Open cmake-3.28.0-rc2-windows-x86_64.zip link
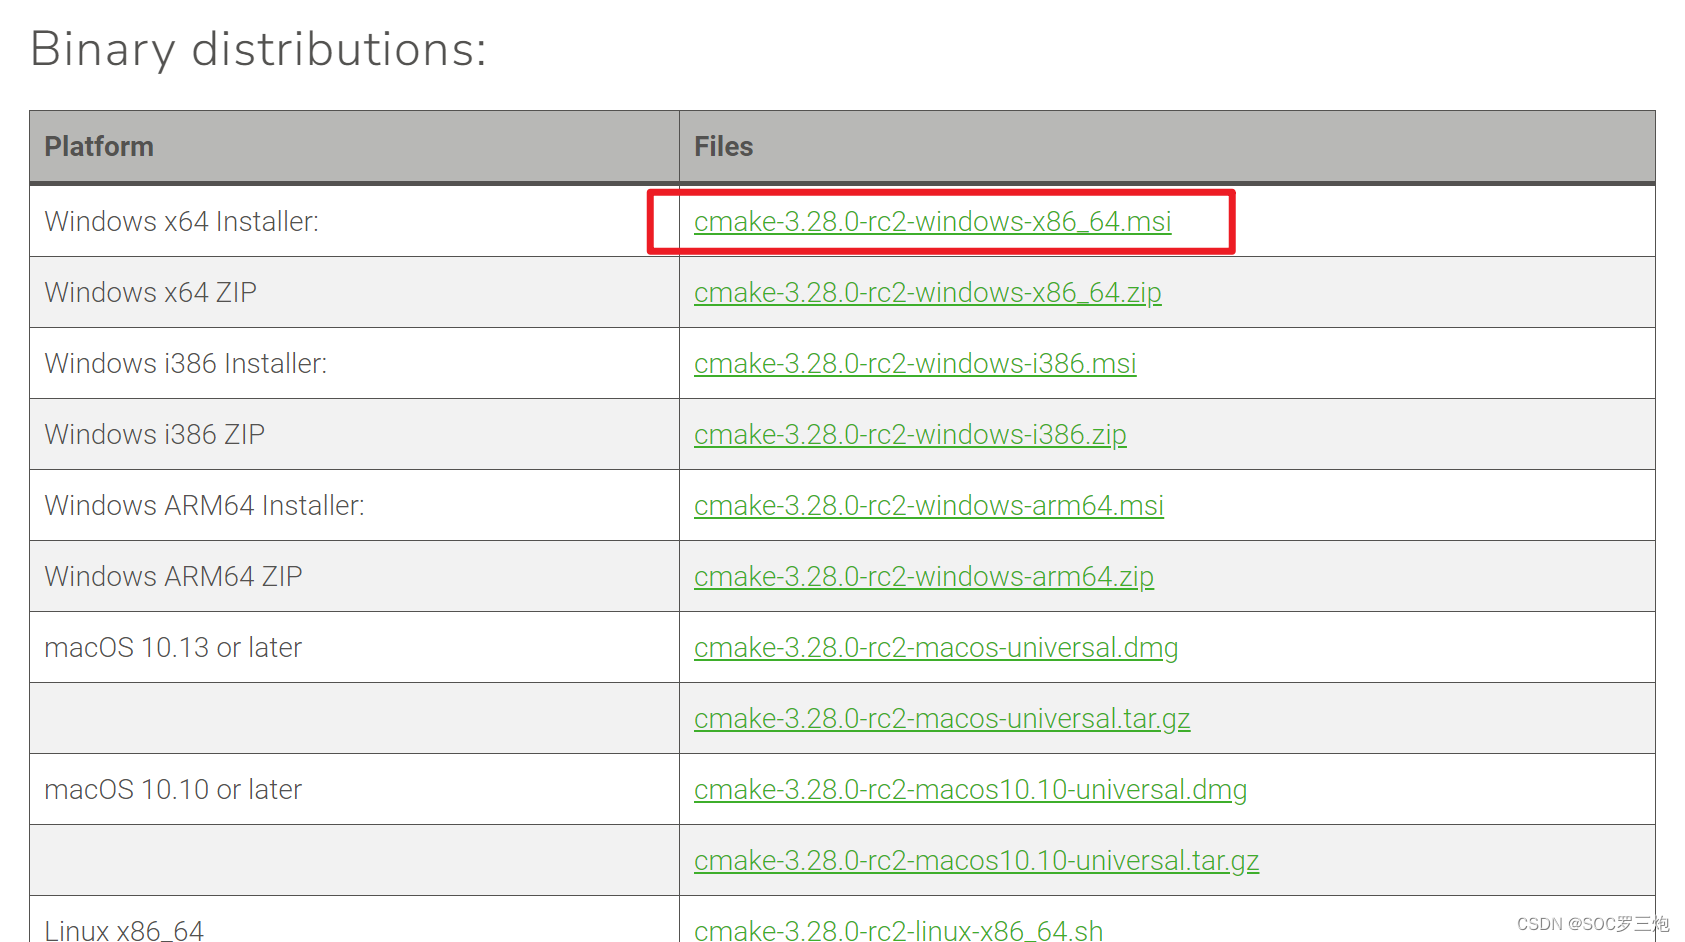 927,293
